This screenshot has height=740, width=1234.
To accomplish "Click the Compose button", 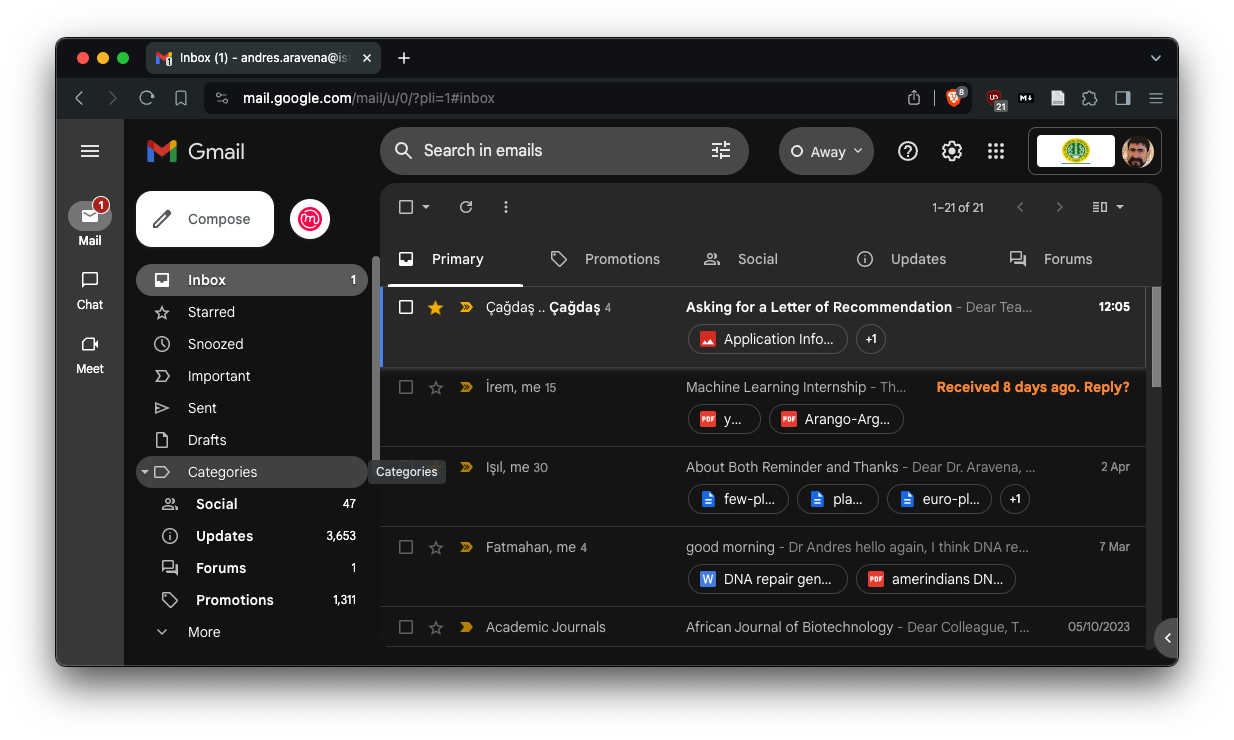I will [205, 219].
